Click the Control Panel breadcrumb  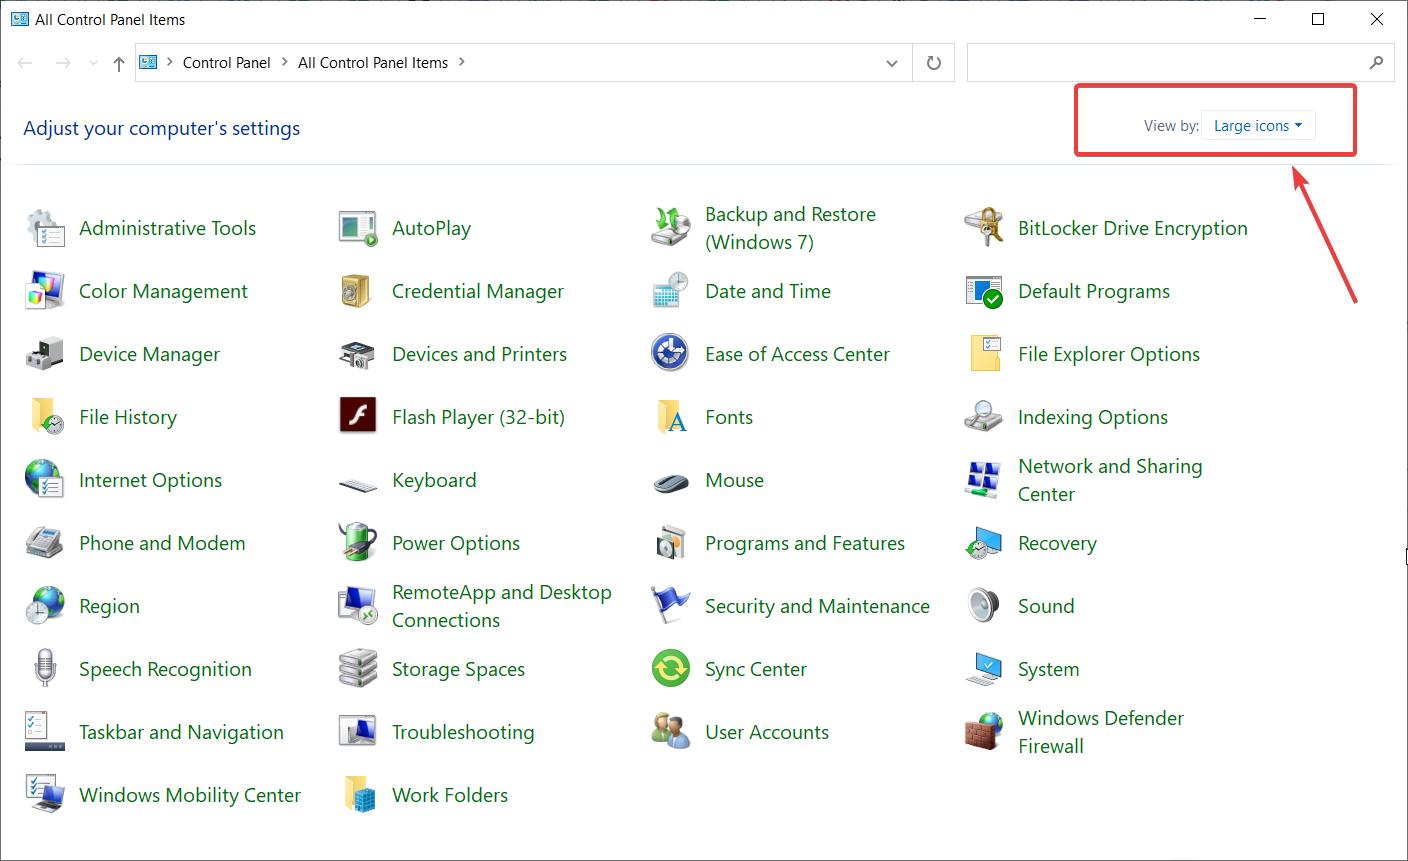click(227, 62)
